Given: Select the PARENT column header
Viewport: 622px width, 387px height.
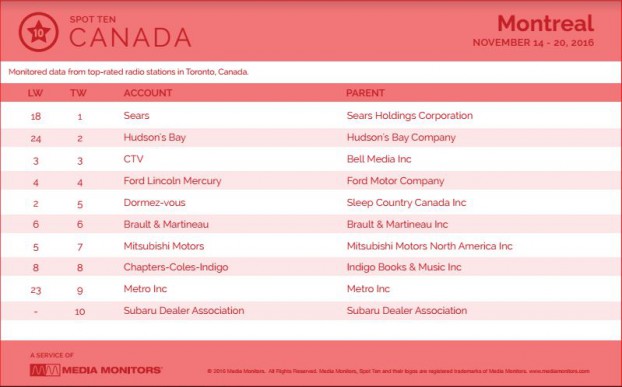Looking at the screenshot, I should [x=365, y=93].
